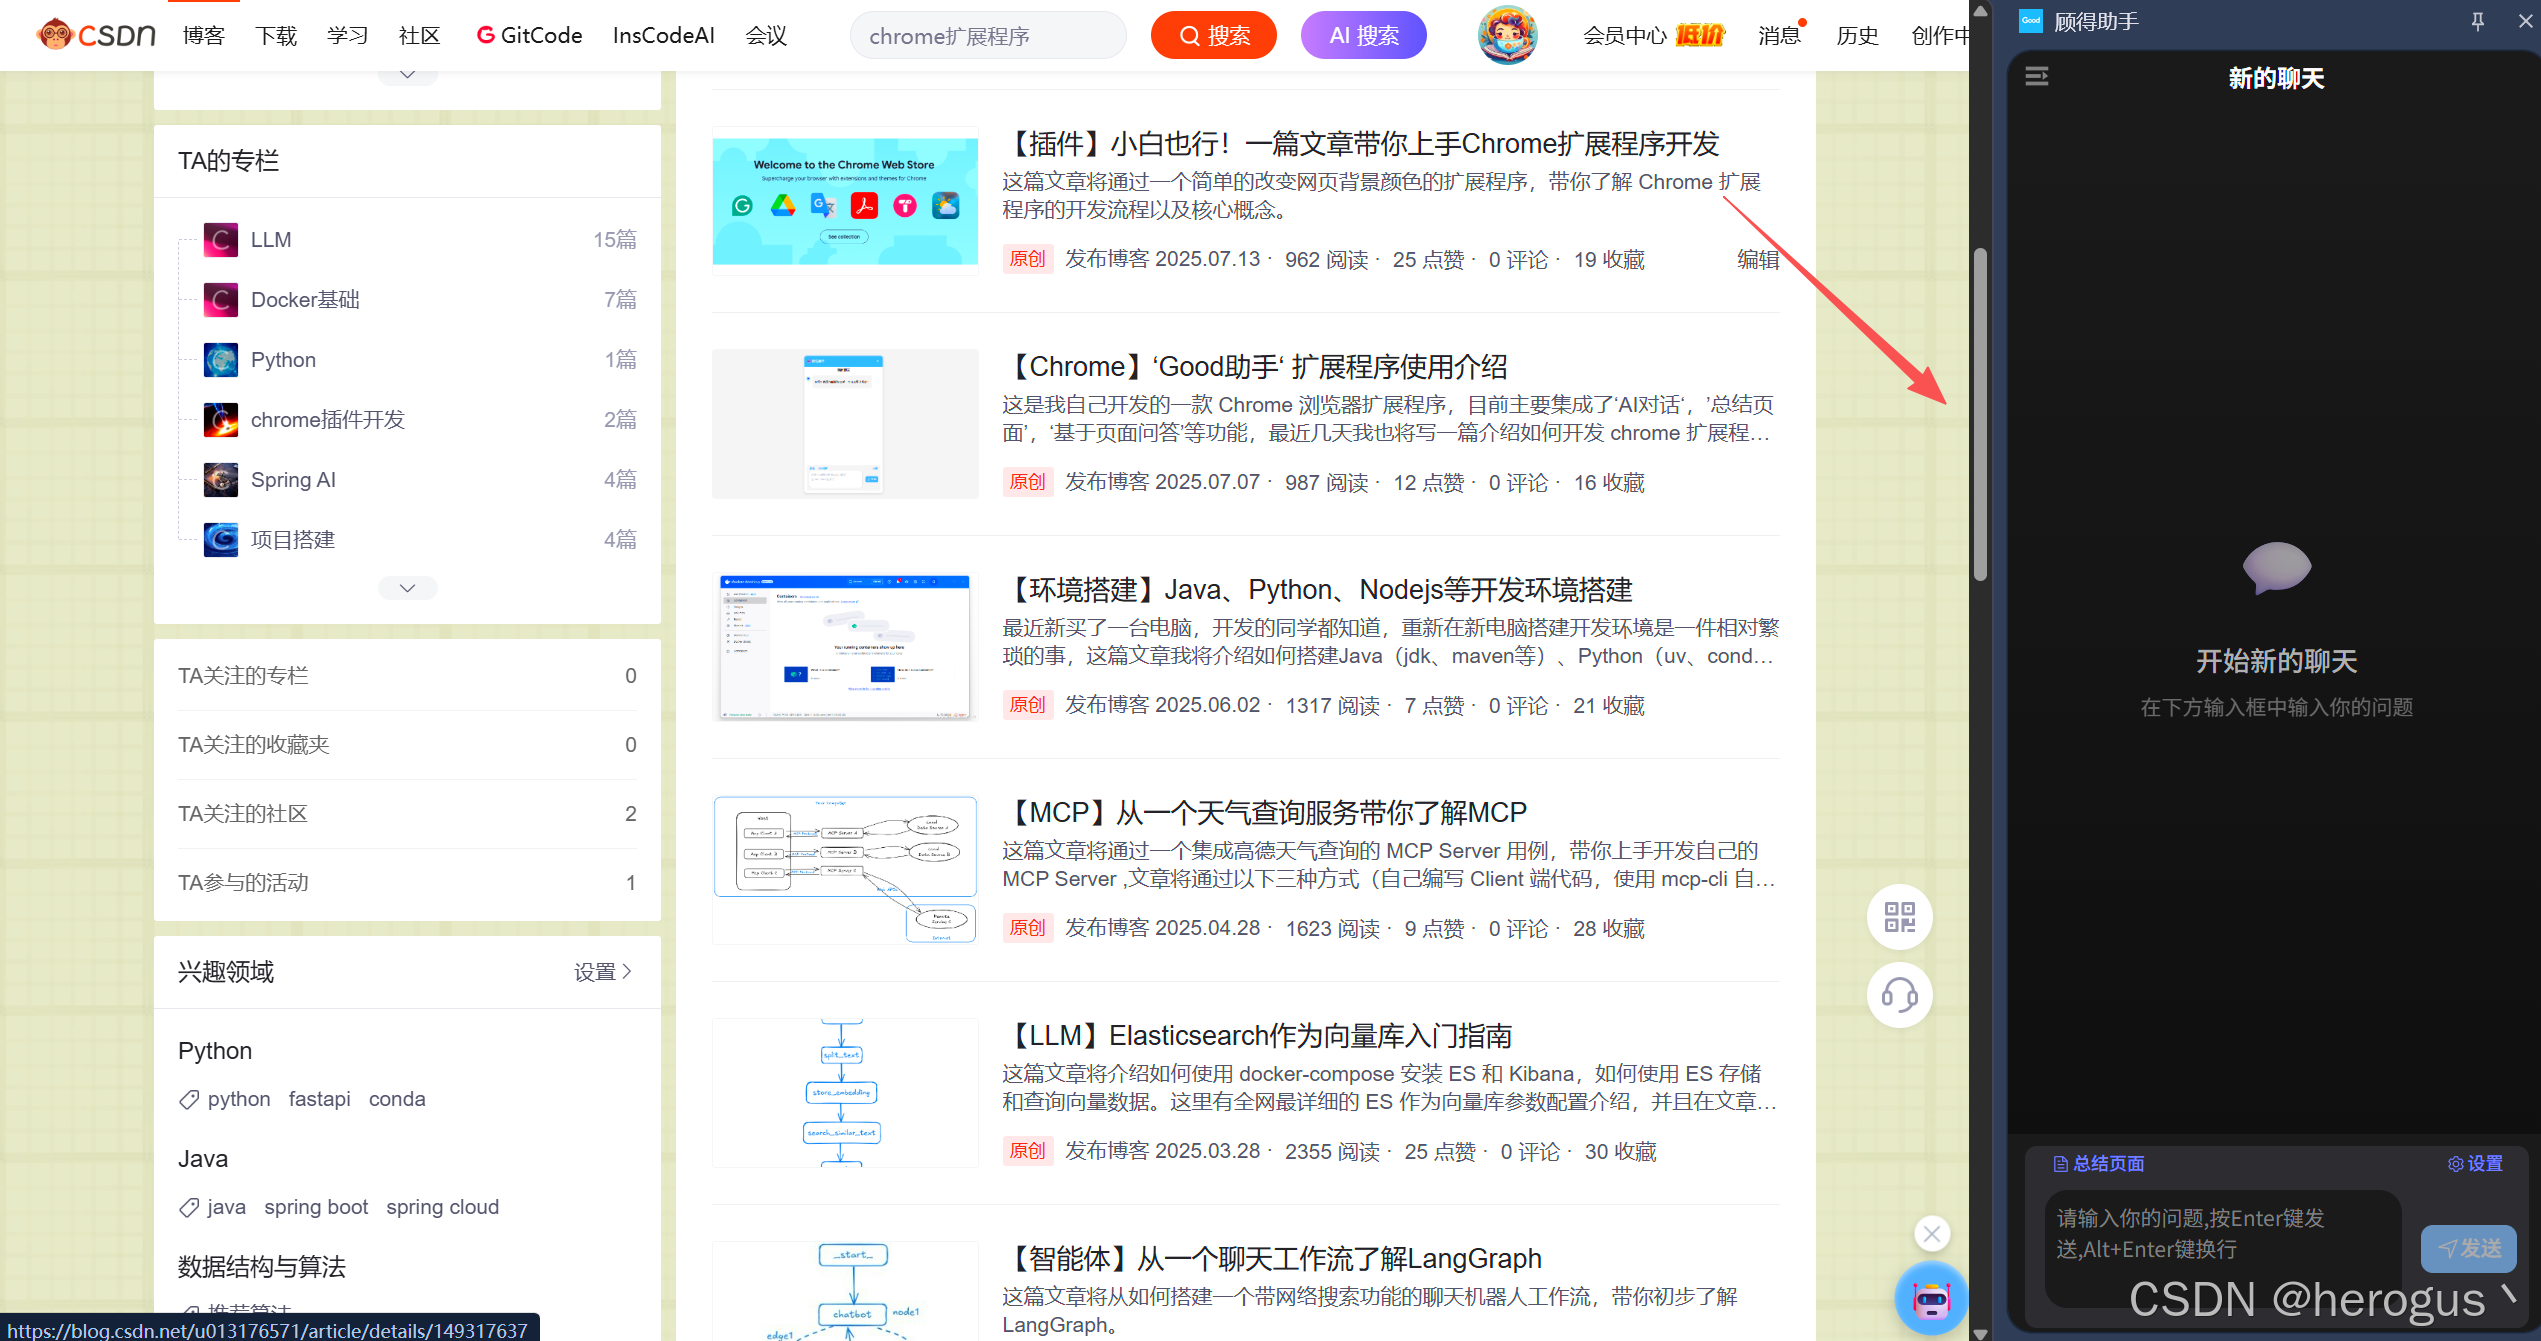This screenshot has width=2541, height=1341.
Task: Open the 博客 nav menu item
Action: pos(204,36)
